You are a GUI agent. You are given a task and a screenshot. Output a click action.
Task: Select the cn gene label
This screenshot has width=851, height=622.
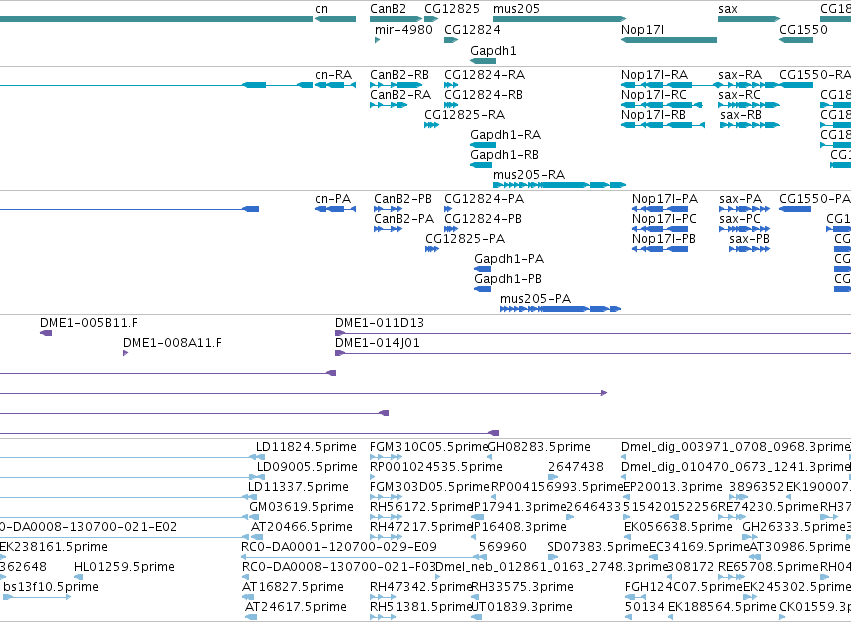[x=321, y=9]
